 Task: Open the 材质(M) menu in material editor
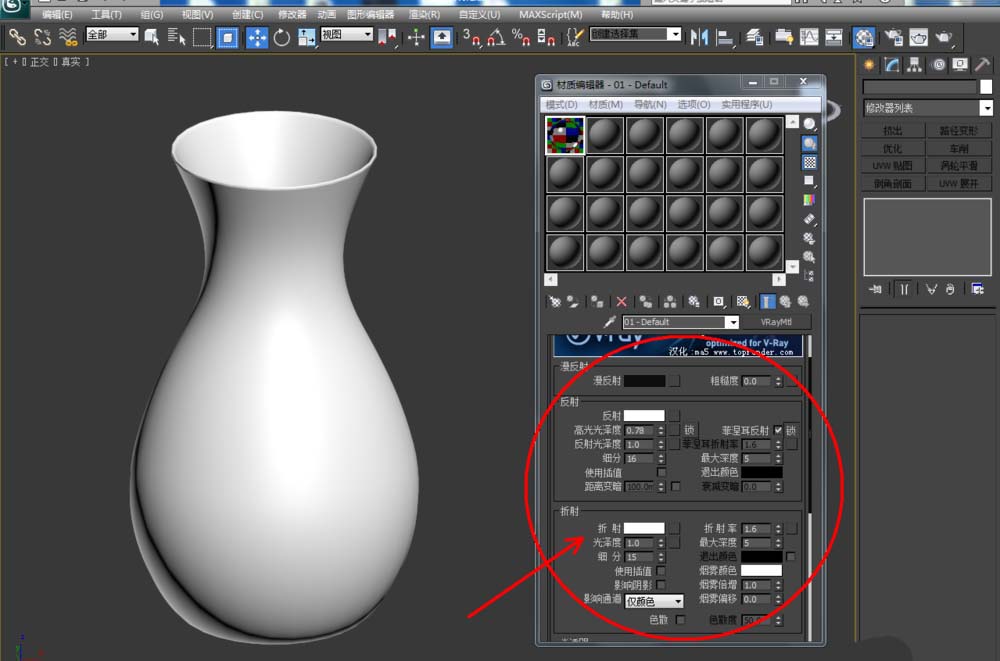point(605,104)
